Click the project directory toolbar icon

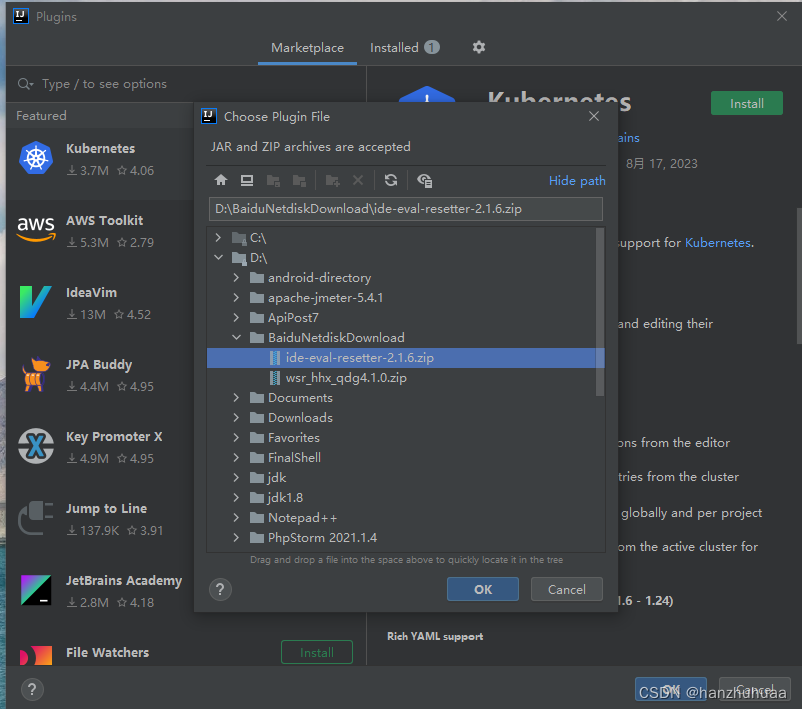click(x=274, y=180)
